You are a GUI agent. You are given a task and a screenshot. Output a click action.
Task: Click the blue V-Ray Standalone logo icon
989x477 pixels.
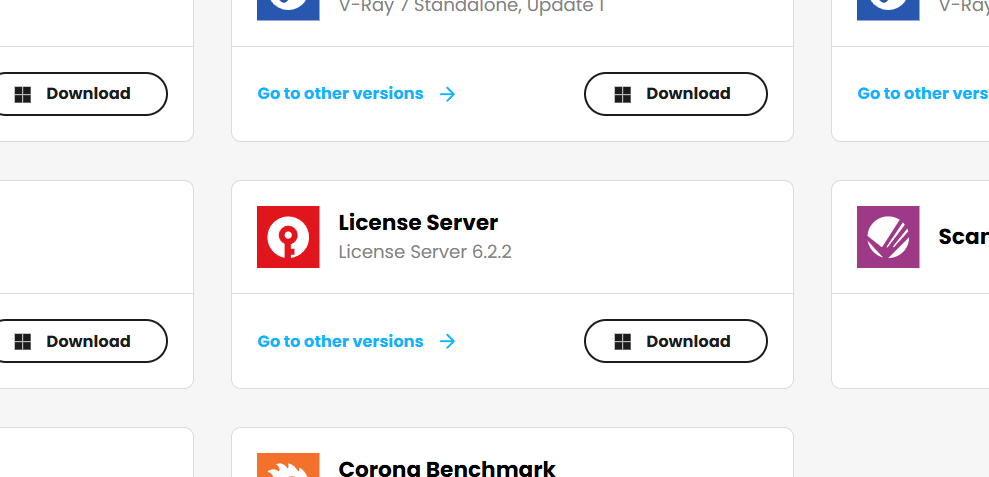coord(288,10)
